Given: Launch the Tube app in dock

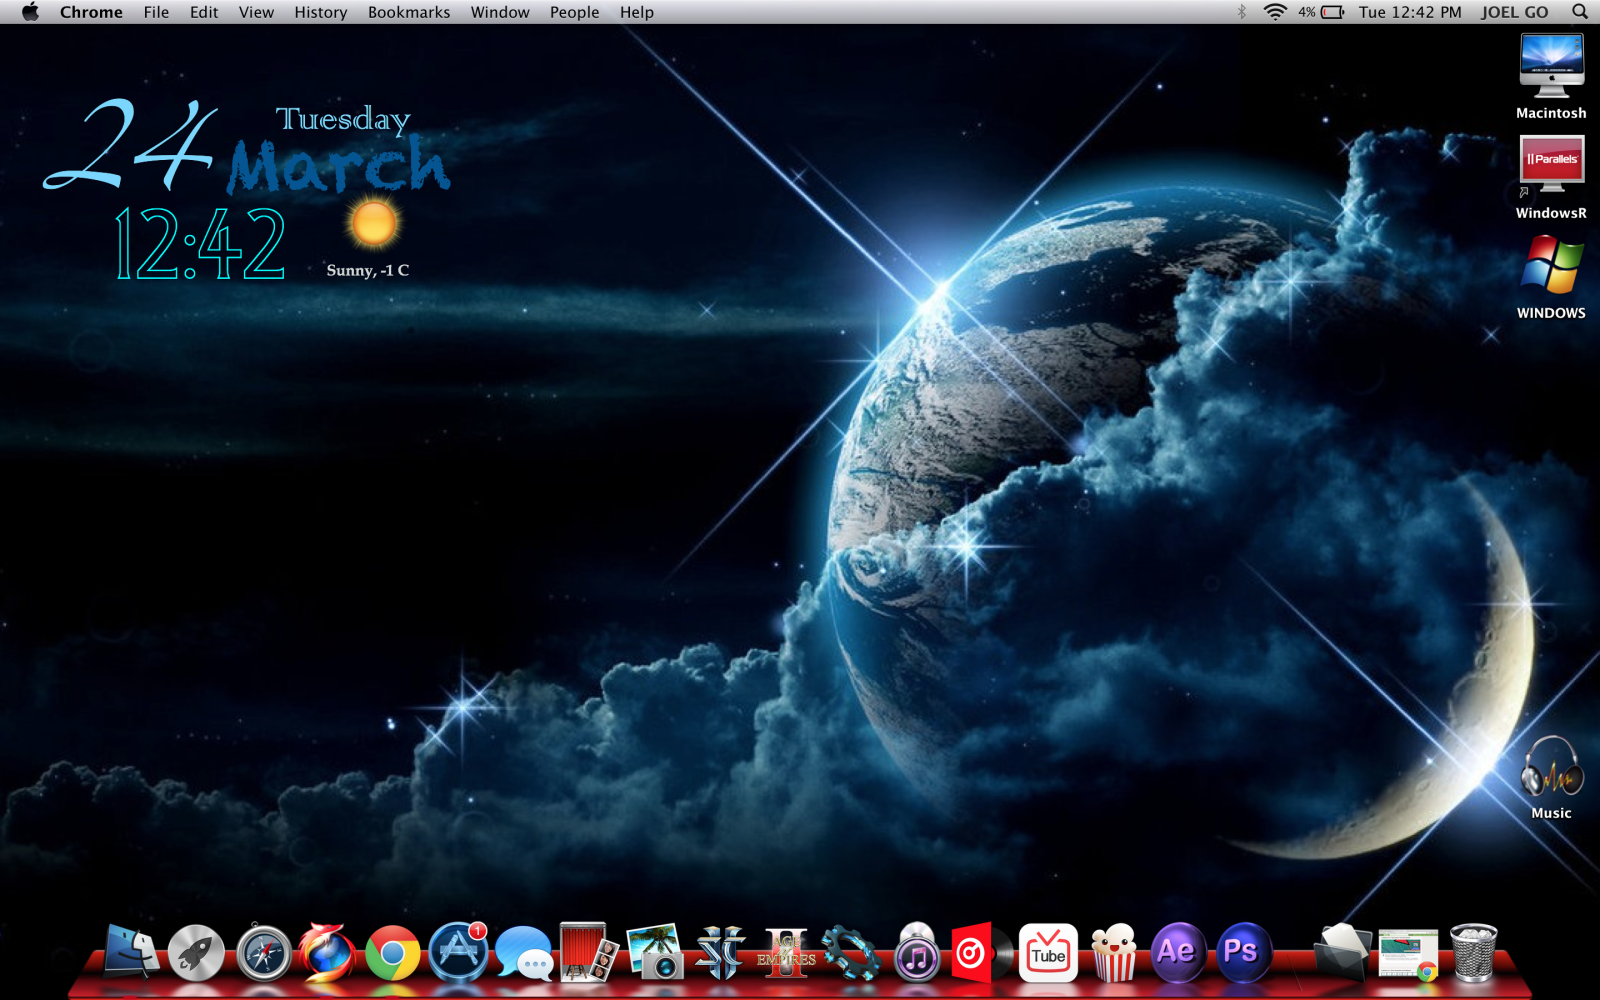Looking at the screenshot, I should (1048, 952).
